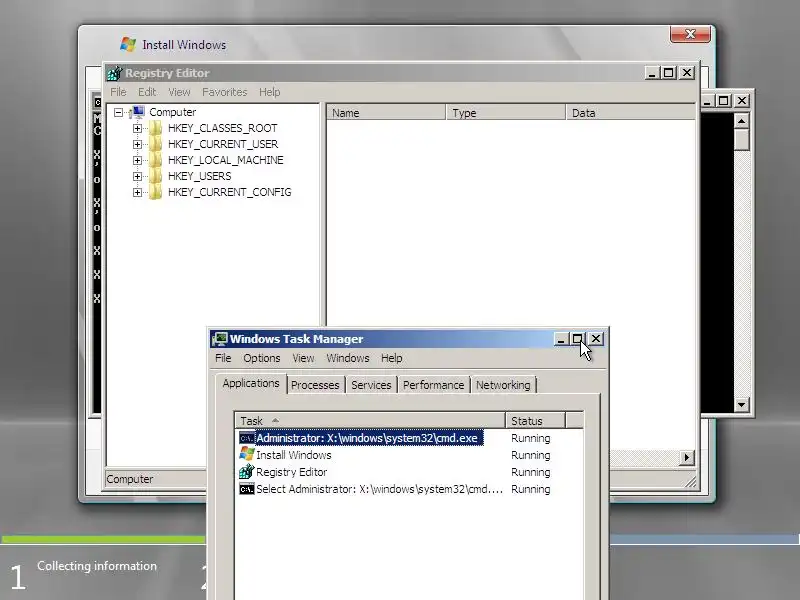
Task: Open Registry Editor View menu
Action: coord(179,92)
